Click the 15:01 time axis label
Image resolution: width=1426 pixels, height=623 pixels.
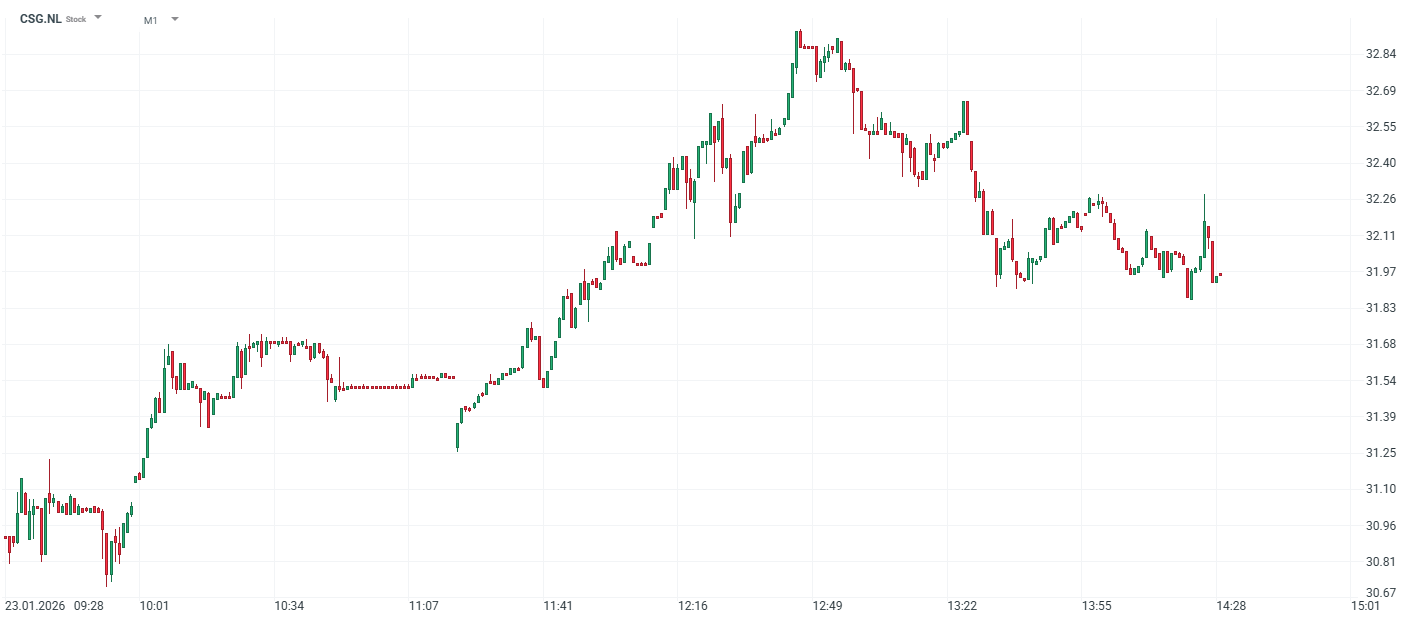pos(1366,606)
